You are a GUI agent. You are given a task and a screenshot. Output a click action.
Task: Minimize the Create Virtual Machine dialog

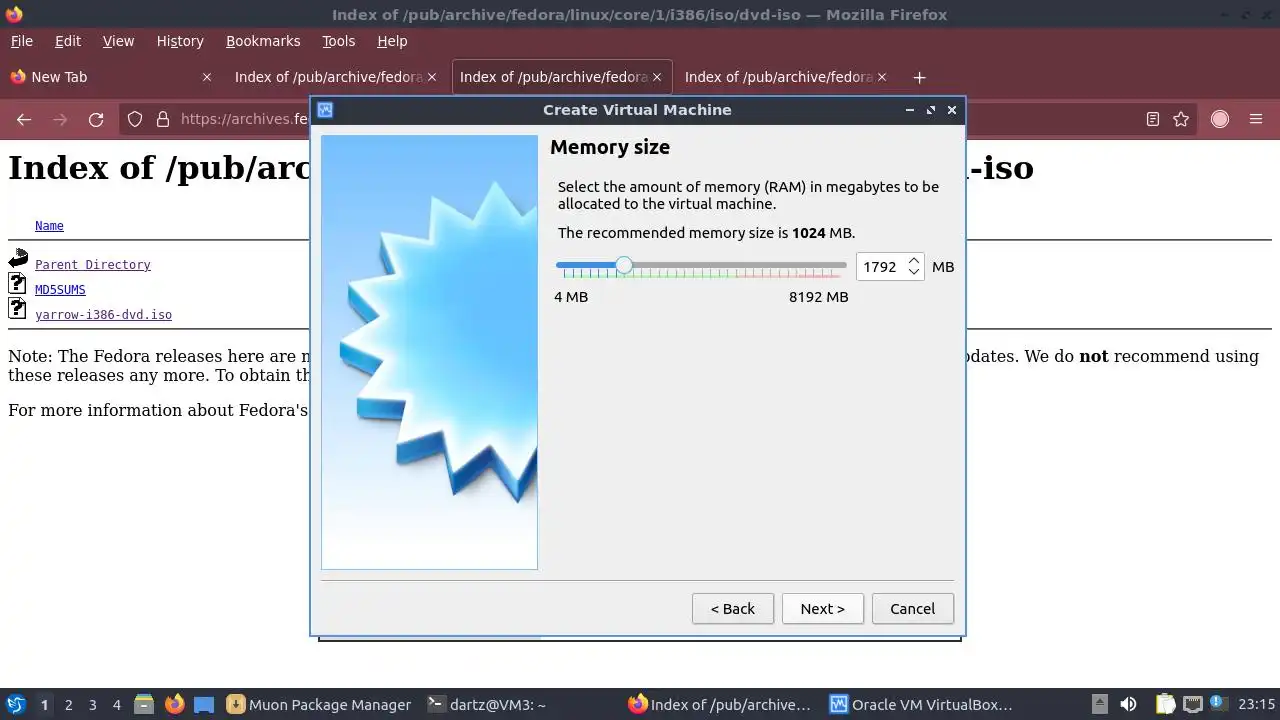pos(910,110)
